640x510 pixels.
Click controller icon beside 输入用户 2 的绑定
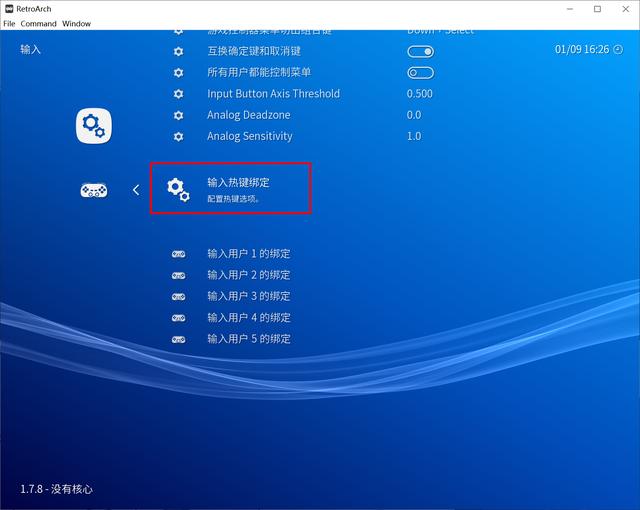(x=178, y=275)
